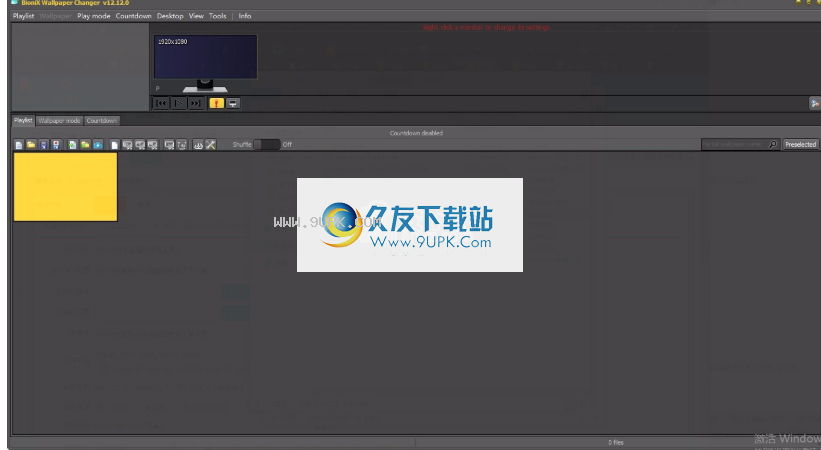Click the '0 files' status bar text

[616, 442]
